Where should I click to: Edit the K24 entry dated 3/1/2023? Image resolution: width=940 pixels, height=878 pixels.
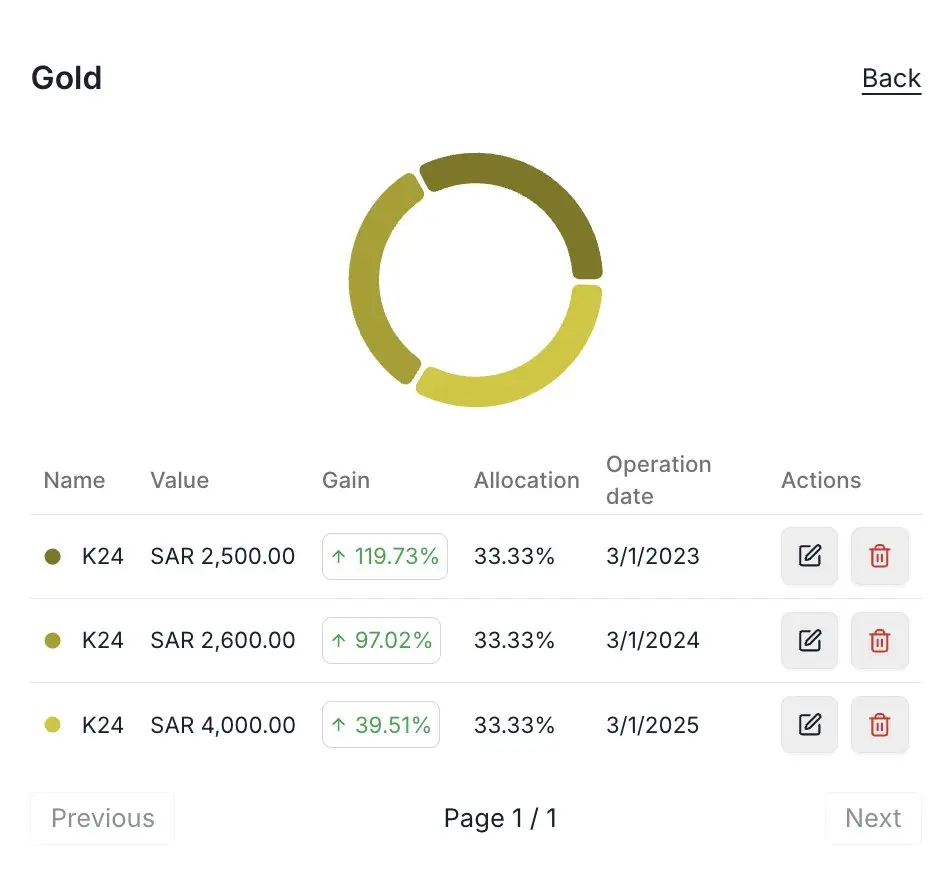pyautogui.click(x=809, y=556)
